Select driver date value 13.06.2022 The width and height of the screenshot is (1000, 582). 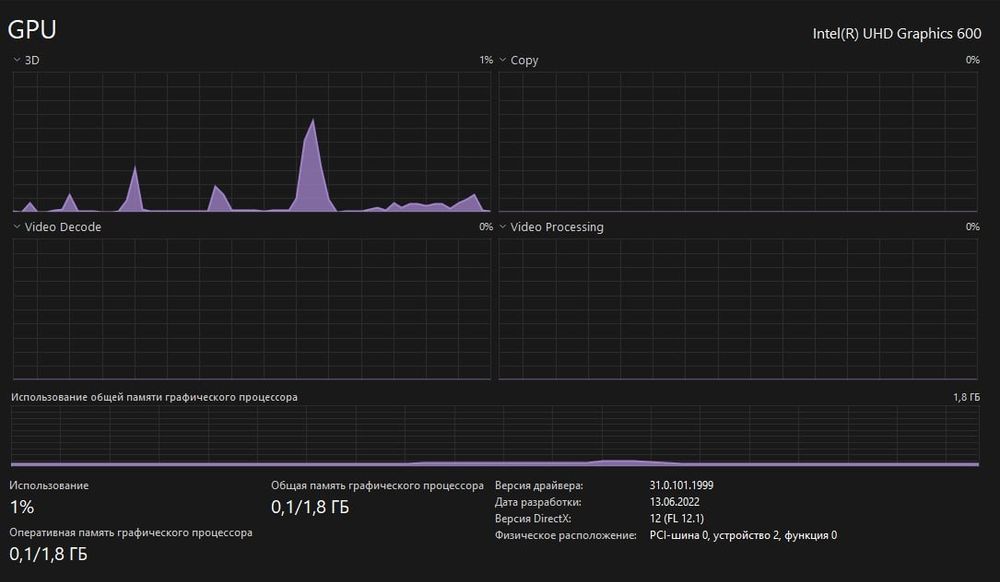point(674,502)
